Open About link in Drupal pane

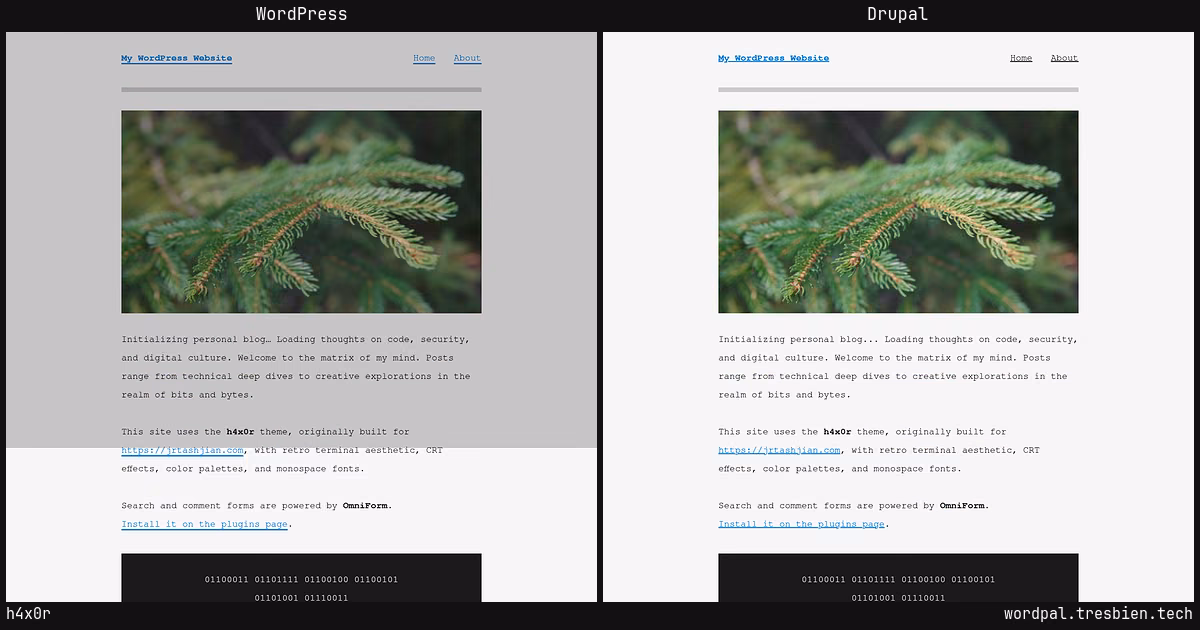pos(1064,58)
